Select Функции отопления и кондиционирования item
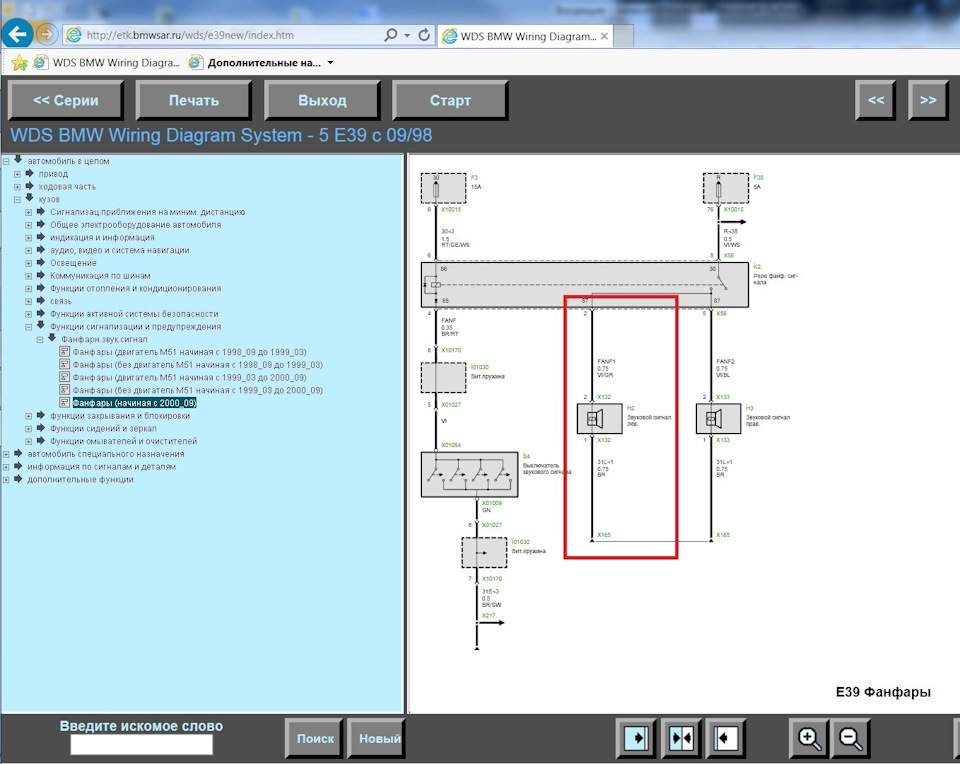The height and width of the screenshot is (764, 960). pos(135,288)
